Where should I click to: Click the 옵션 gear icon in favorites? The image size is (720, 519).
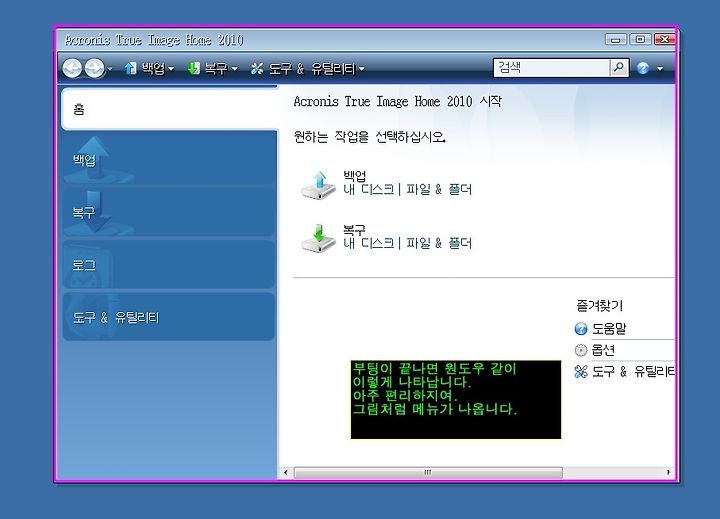pyautogui.click(x=581, y=350)
